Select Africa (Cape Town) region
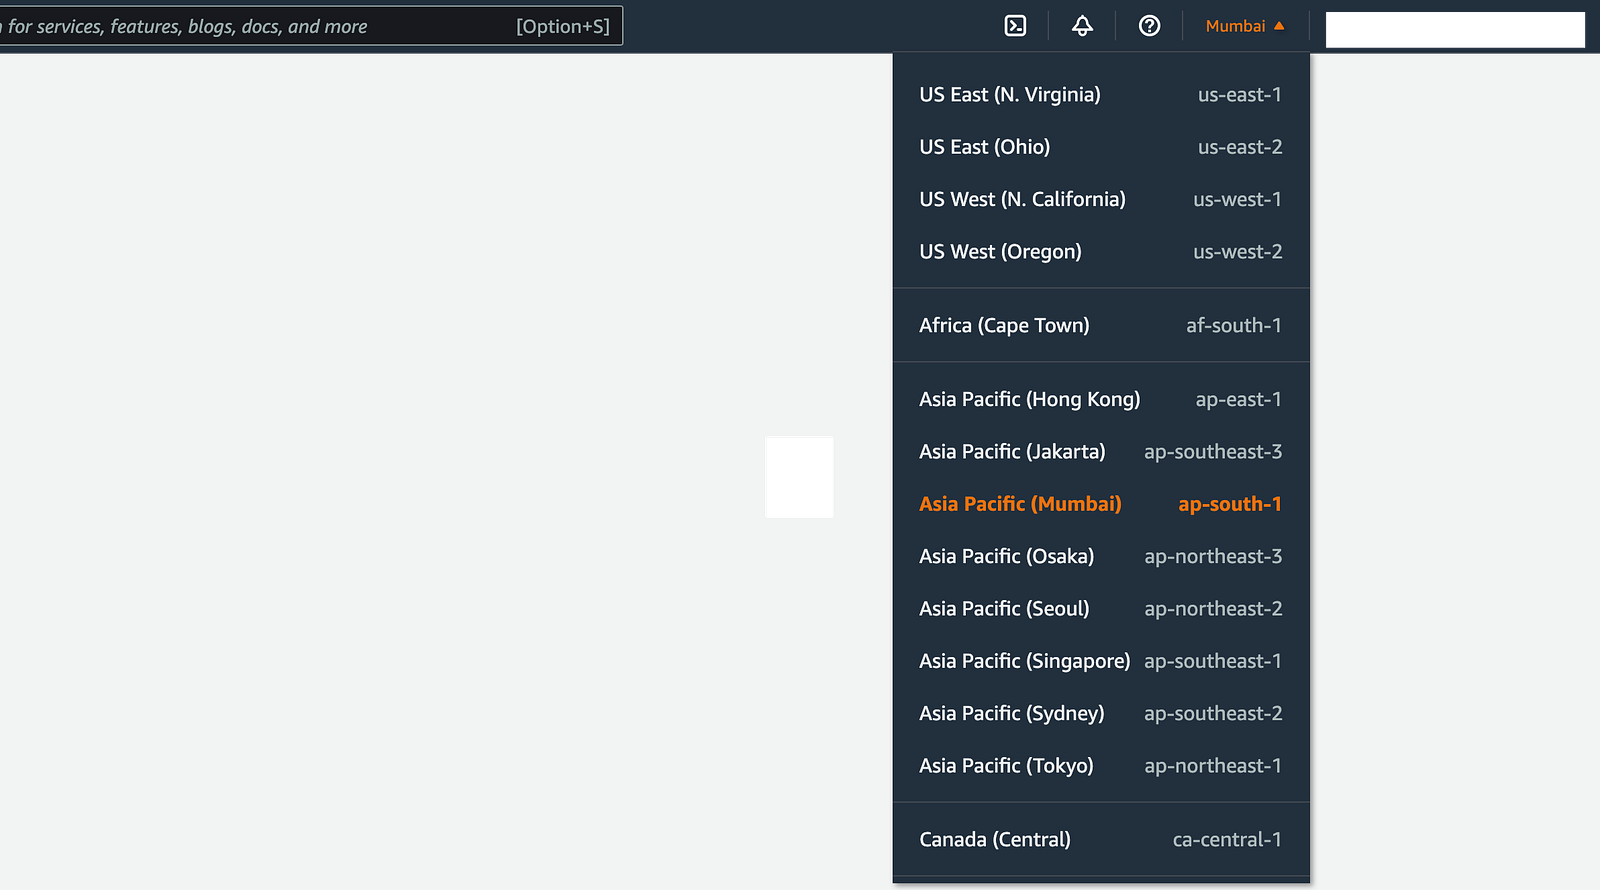Viewport: 1600px width, 890px height. (1101, 325)
